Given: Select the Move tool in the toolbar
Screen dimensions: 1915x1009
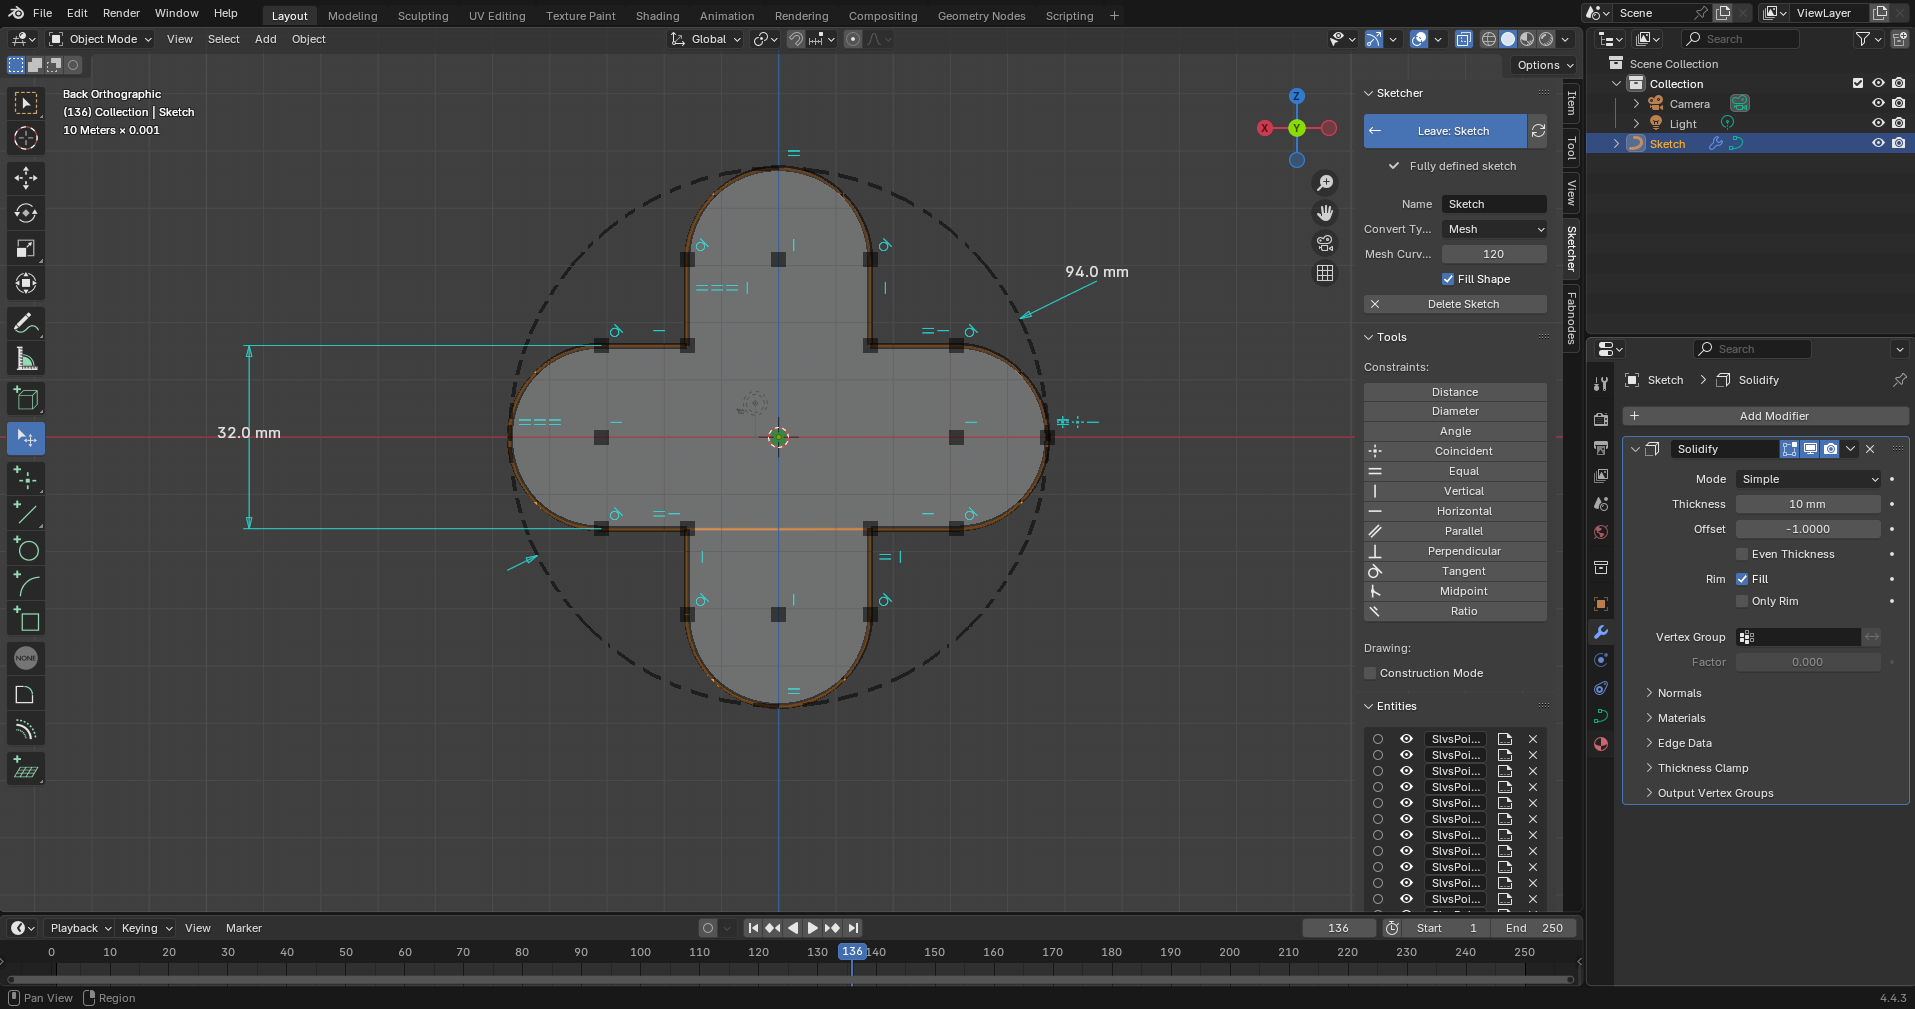Looking at the screenshot, I should (26, 178).
